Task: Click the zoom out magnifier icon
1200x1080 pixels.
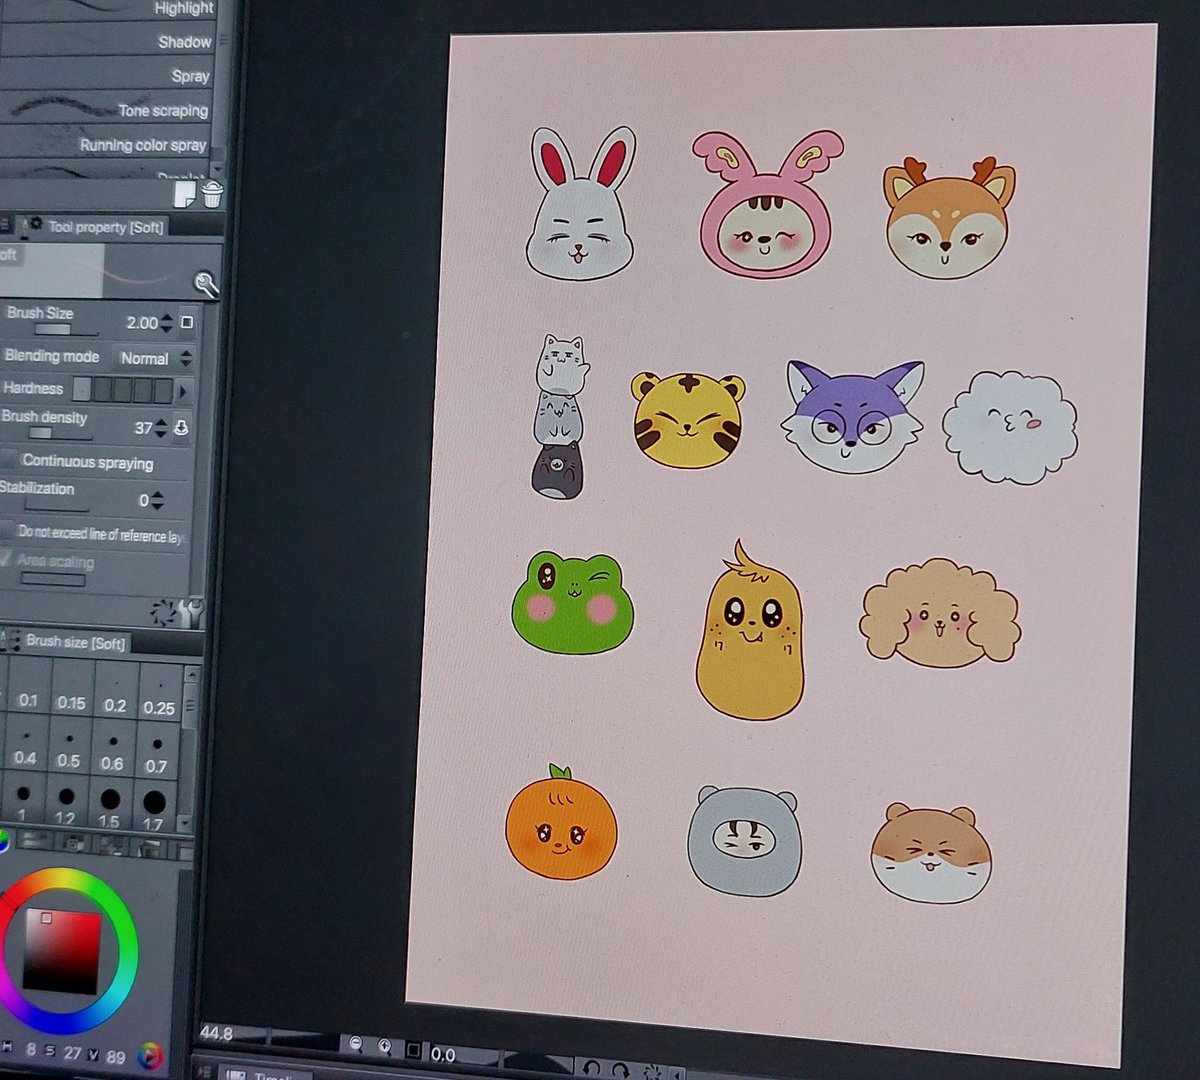Action: pos(355,1044)
